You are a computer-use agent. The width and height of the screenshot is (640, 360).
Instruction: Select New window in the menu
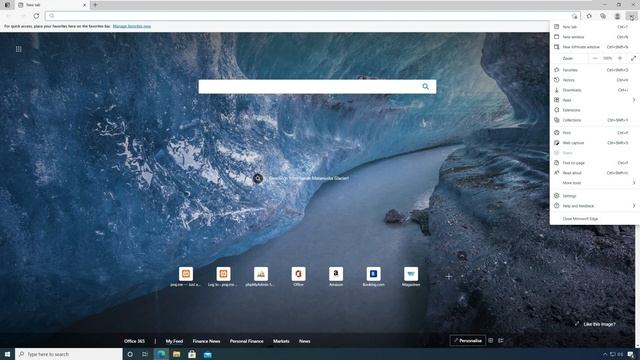595,37
